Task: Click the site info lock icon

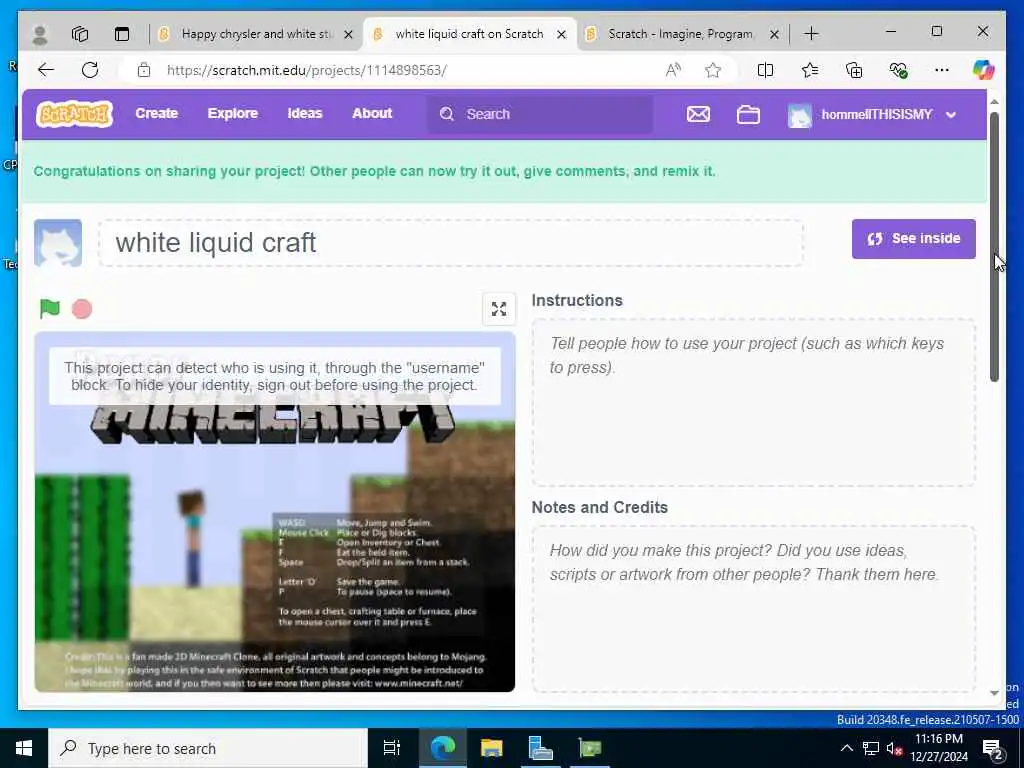Action: click(x=144, y=70)
